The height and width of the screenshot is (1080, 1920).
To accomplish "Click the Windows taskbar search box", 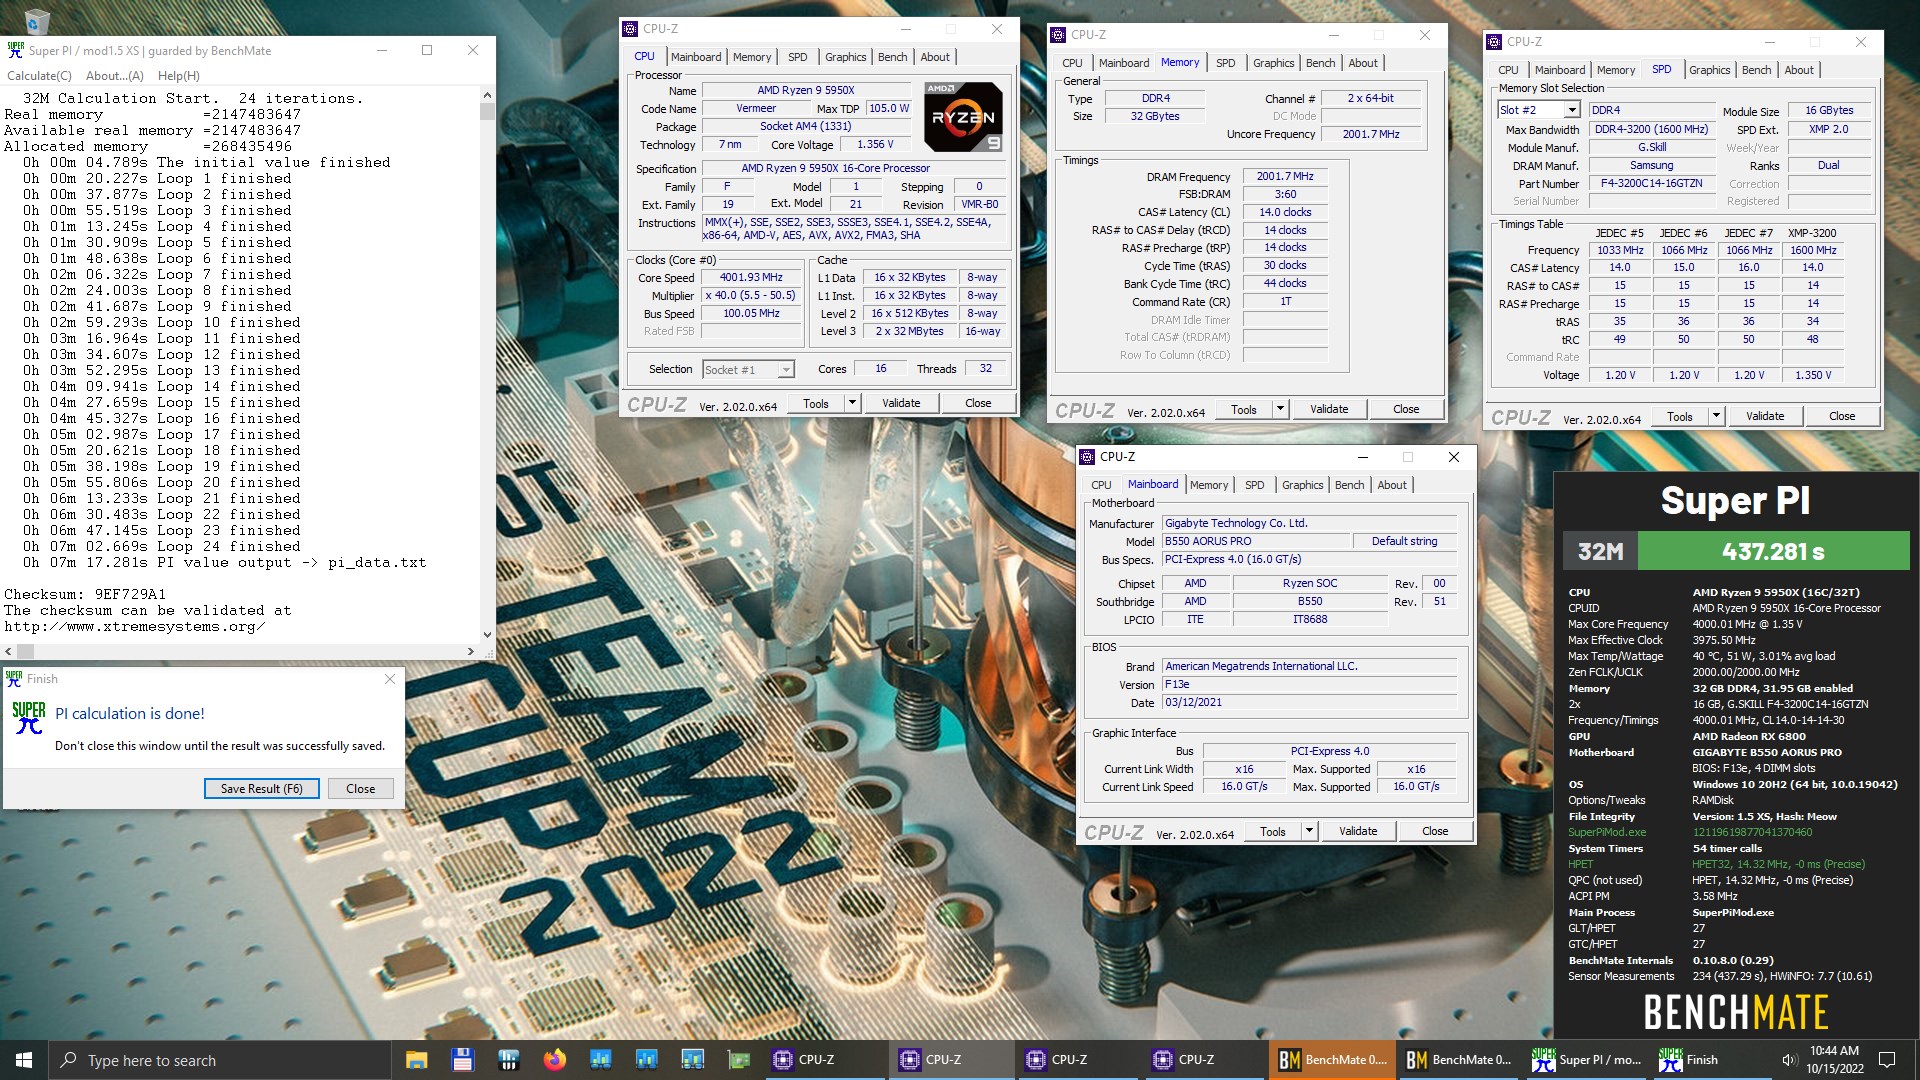I will [219, 1060].
